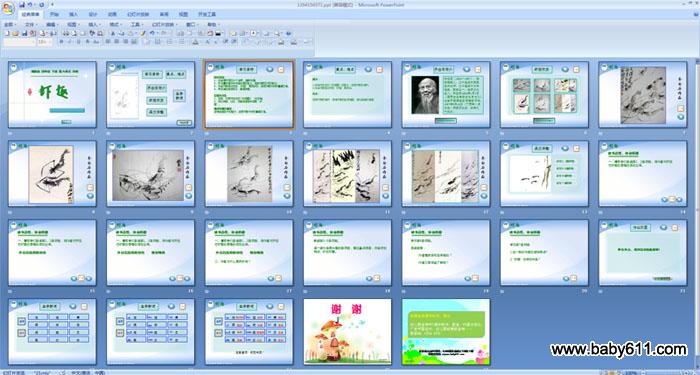Screen dimensions: 700x375
Task: Click the Undo arrow in the classic toolbar
Action: point(152,33)
